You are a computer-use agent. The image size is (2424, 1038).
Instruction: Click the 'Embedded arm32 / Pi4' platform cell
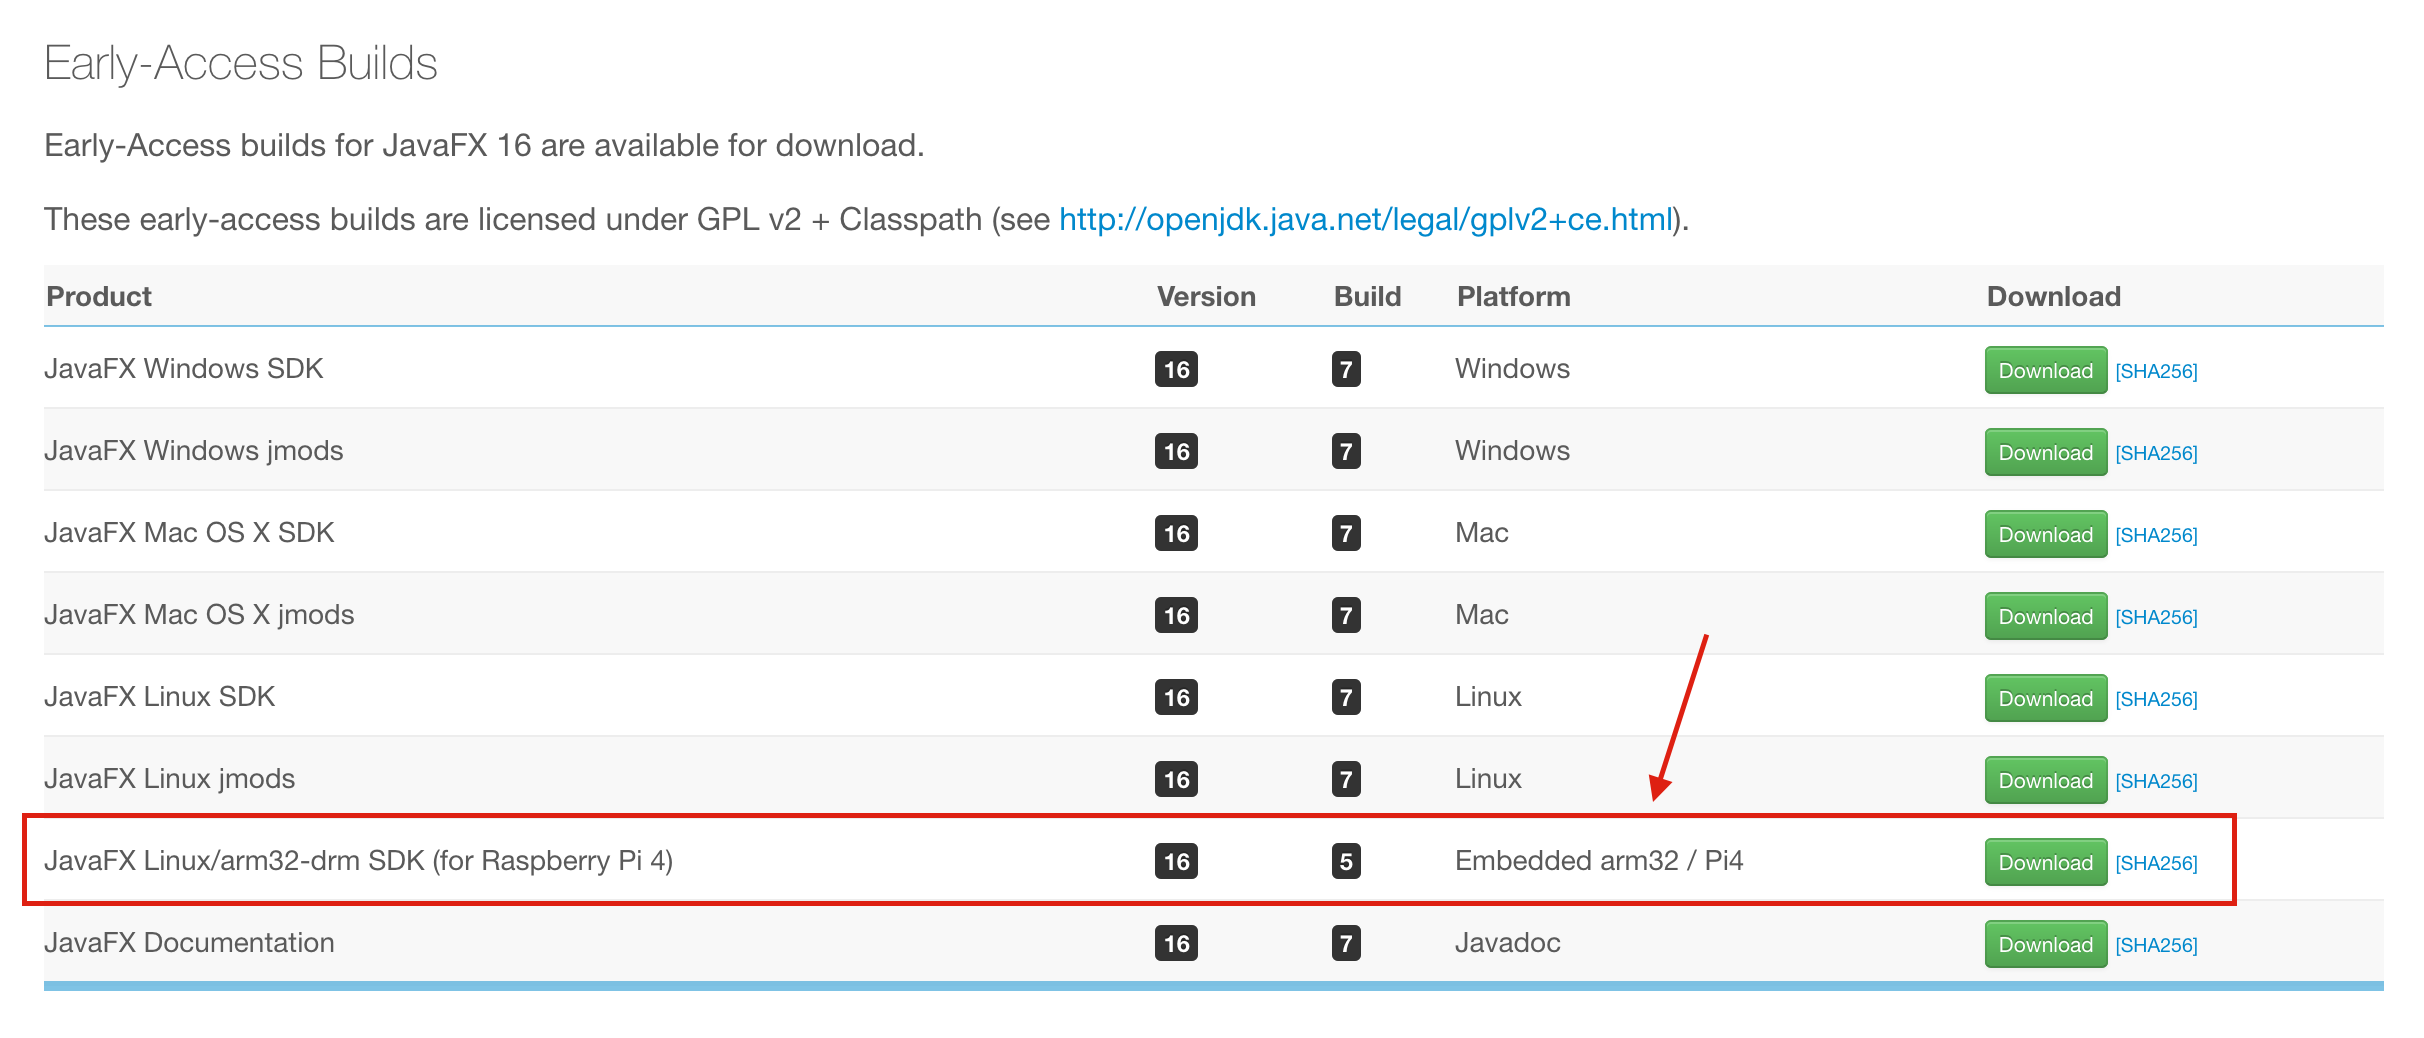click(x=1599, y=860)
